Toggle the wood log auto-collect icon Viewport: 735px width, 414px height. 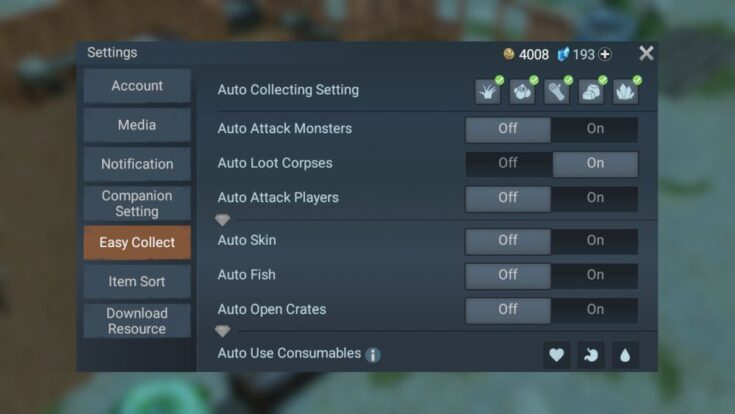tap(556, 91)
